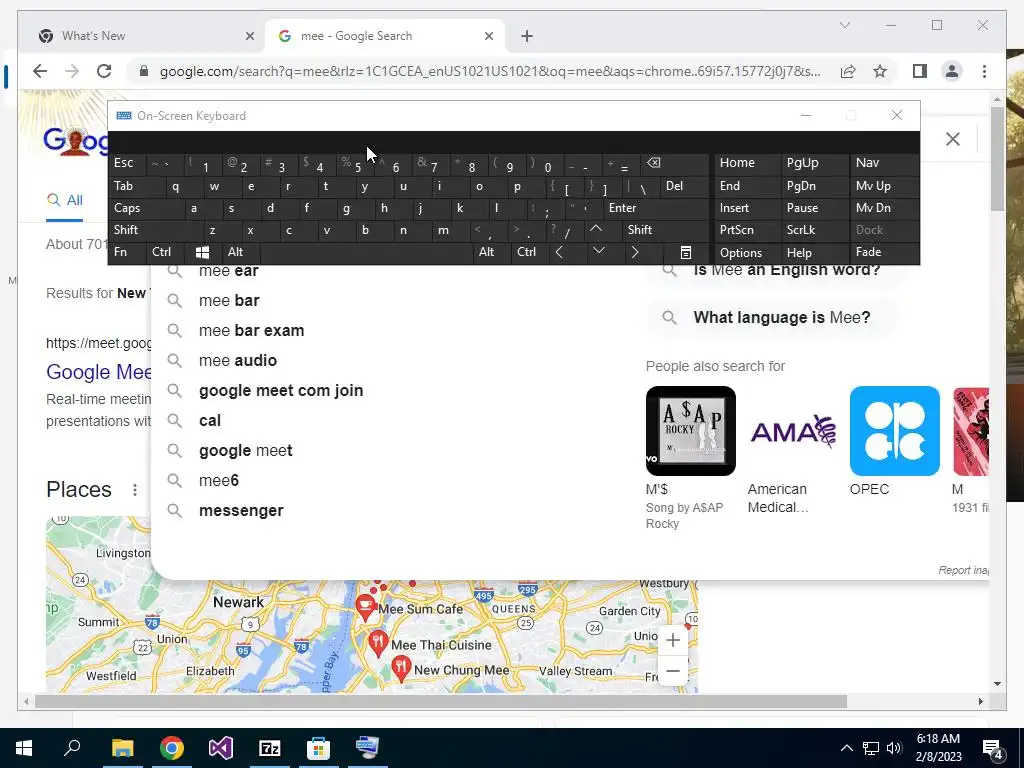This screenshot has width=1024, height=768.
Task: Tap the Tab key on the on-screen keyboard
Action: point(137,186)
